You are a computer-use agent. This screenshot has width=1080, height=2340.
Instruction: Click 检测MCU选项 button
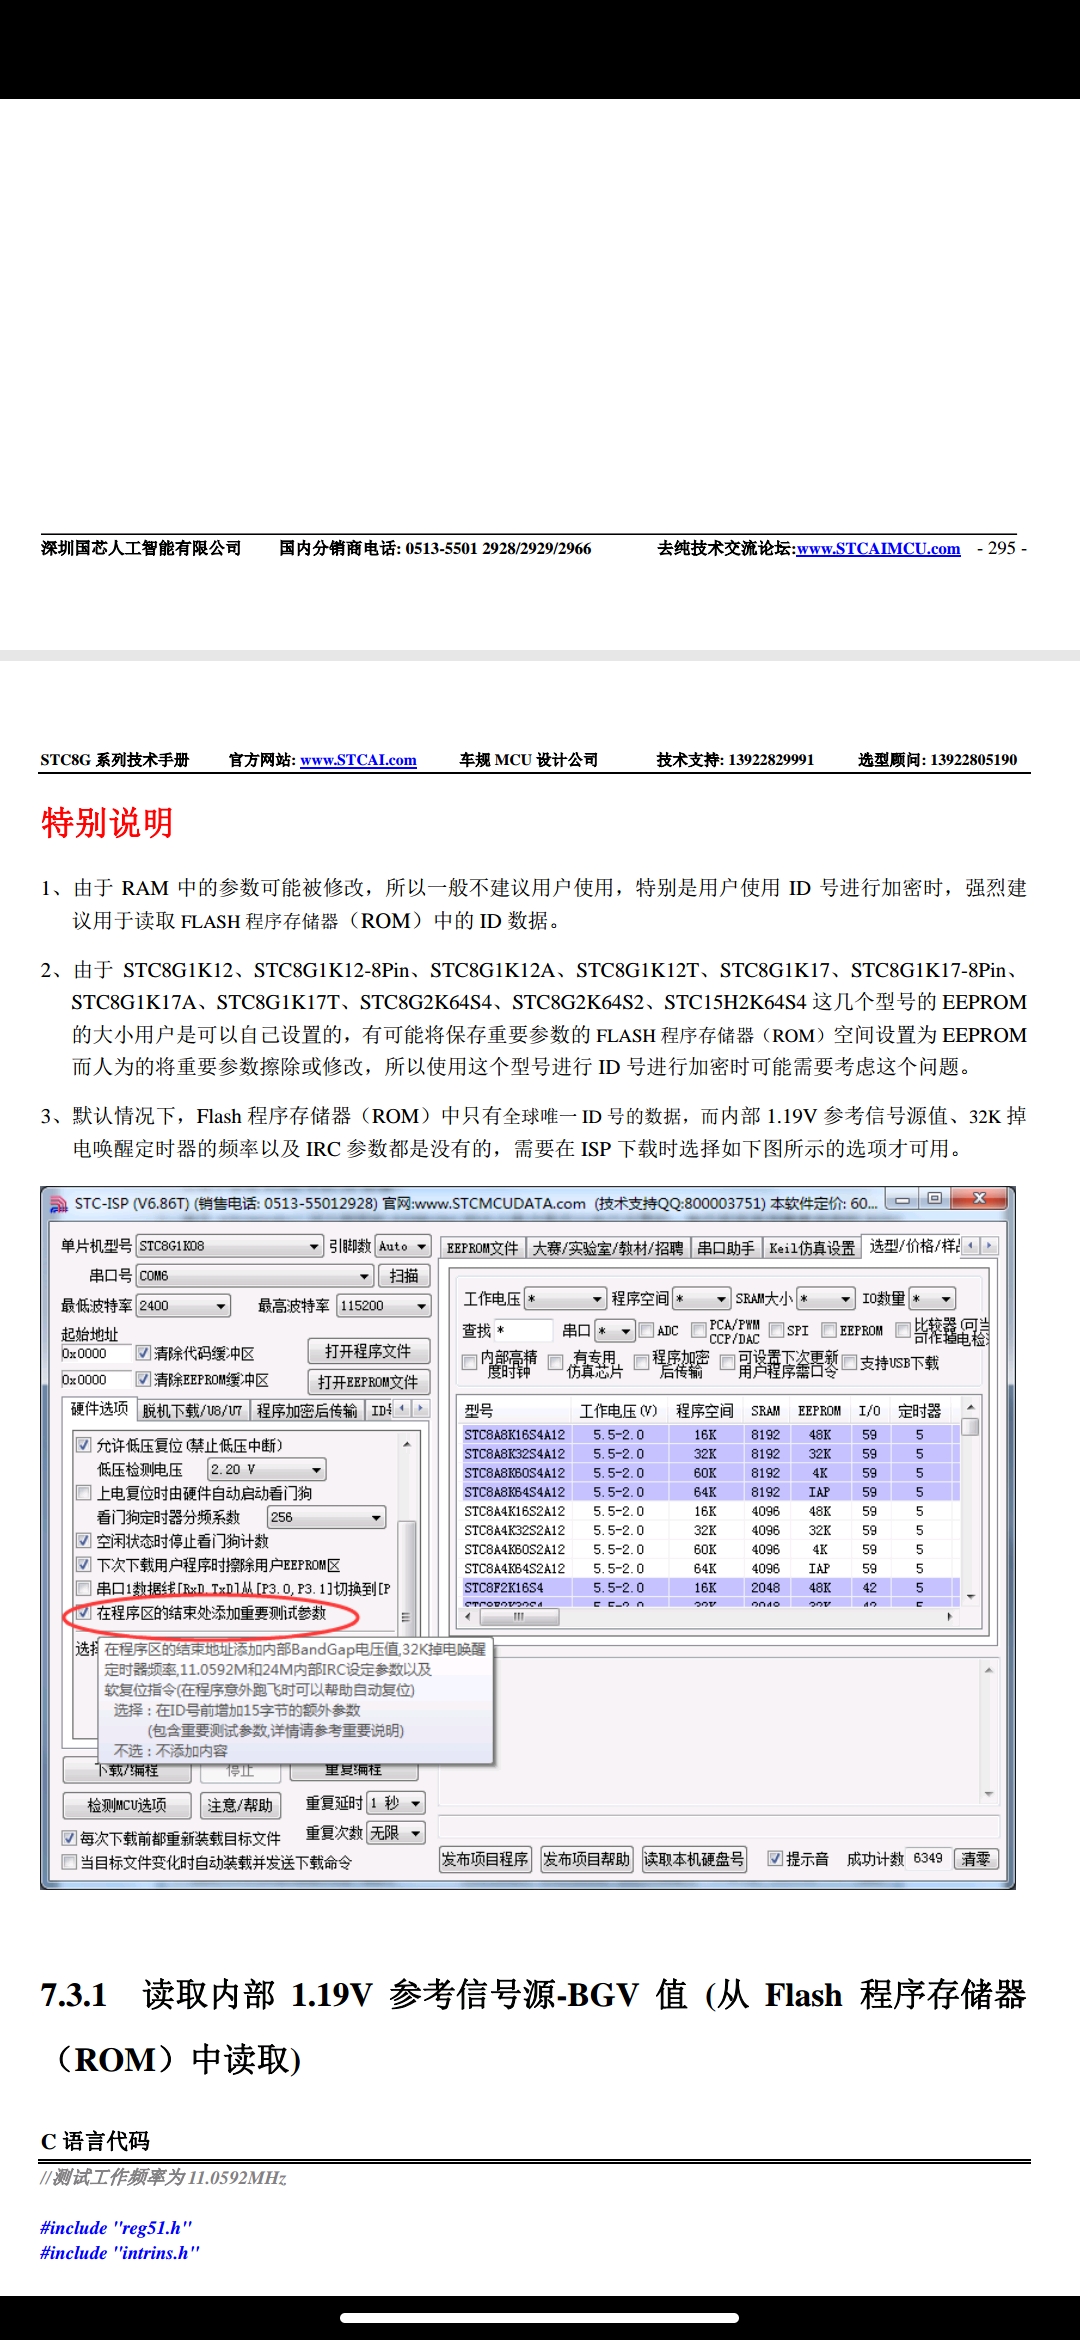pos(127,1805)
